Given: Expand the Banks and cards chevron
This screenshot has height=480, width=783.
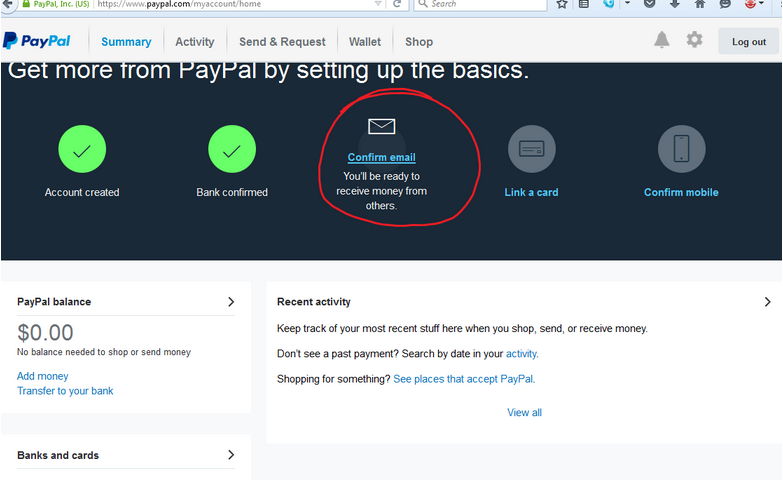Looking at the screenshot, I should (x=231, y=455).
